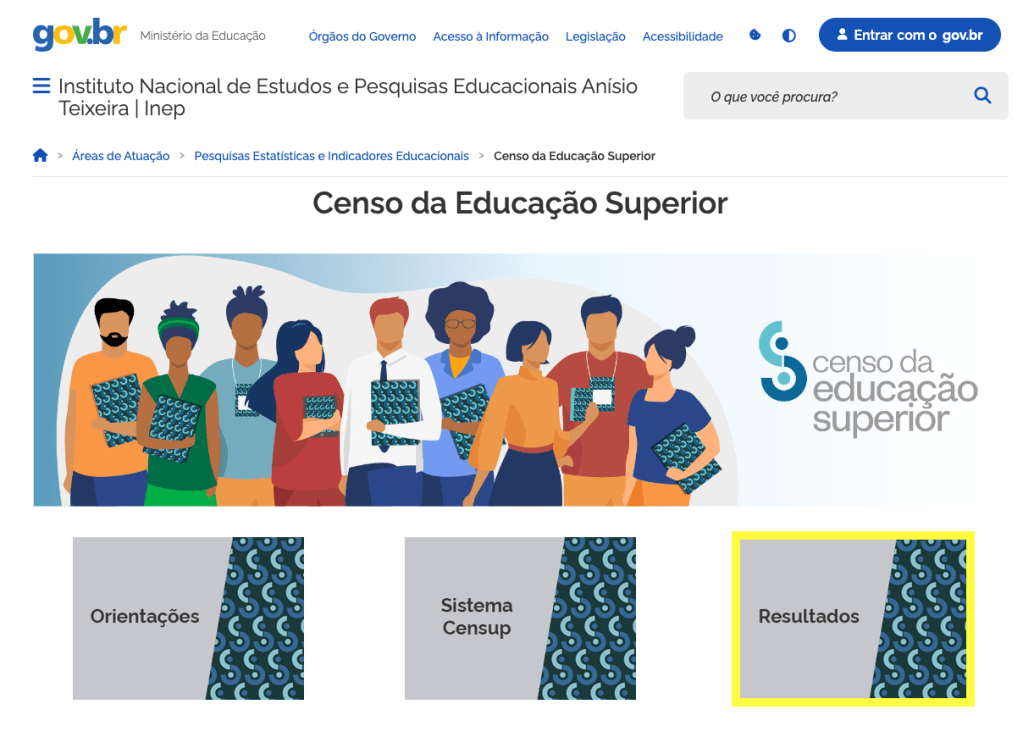Open the hamburger main menu
This screenshot has height=732, width=1023.
point(41,87)
